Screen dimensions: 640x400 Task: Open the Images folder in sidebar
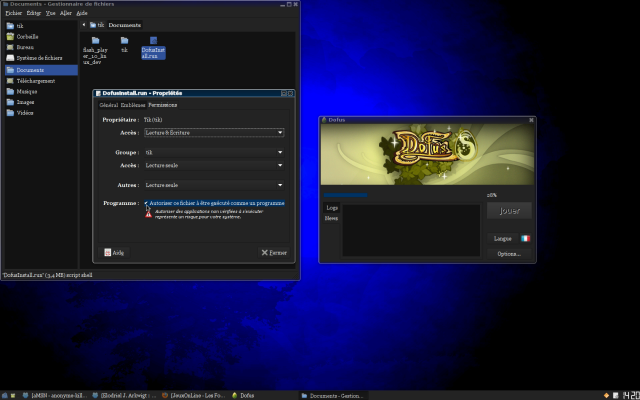(x=26, y=102)
